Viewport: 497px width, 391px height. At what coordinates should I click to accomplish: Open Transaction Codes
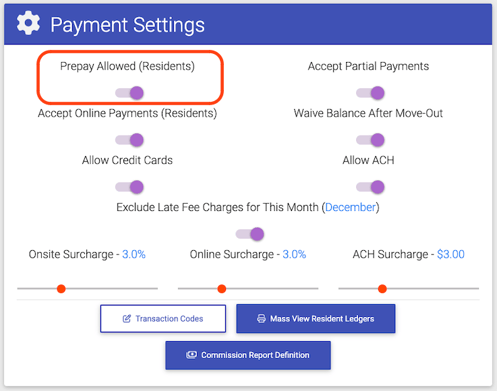(163, 319)
